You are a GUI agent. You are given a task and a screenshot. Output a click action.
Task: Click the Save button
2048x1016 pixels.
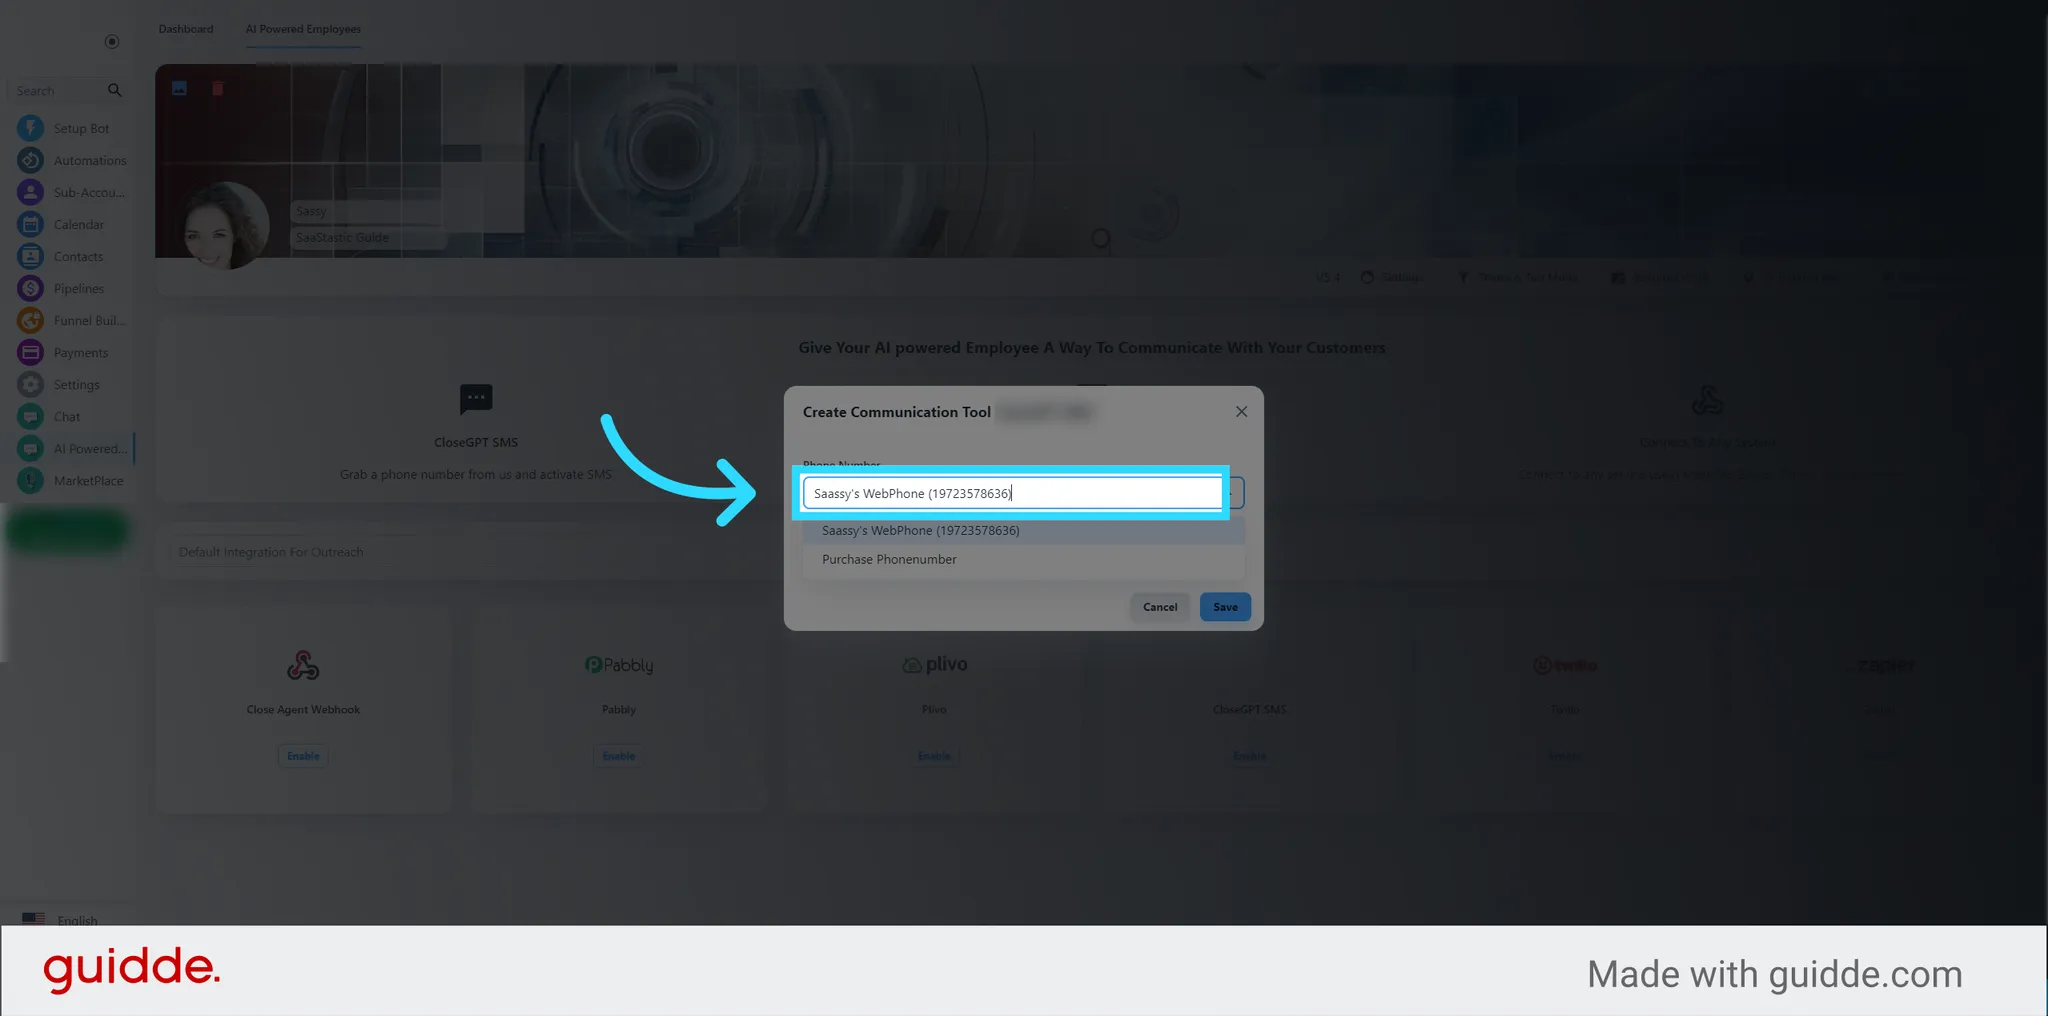coord(1225,607)
